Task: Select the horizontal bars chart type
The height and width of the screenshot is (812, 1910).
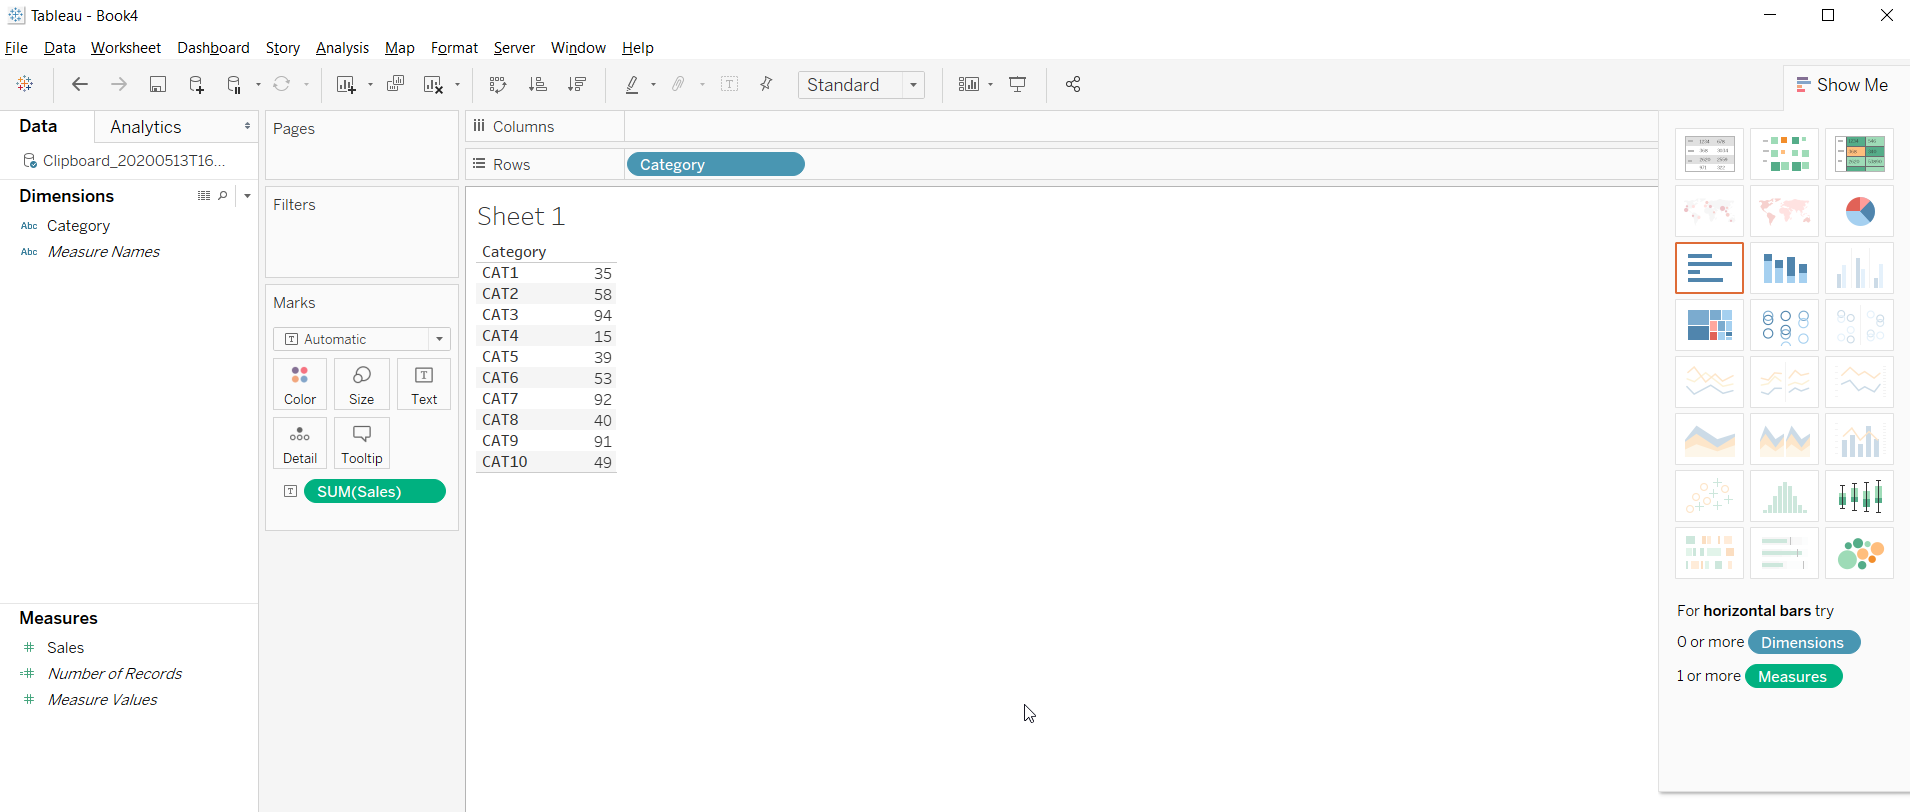Action: (x=1710, y=268)
